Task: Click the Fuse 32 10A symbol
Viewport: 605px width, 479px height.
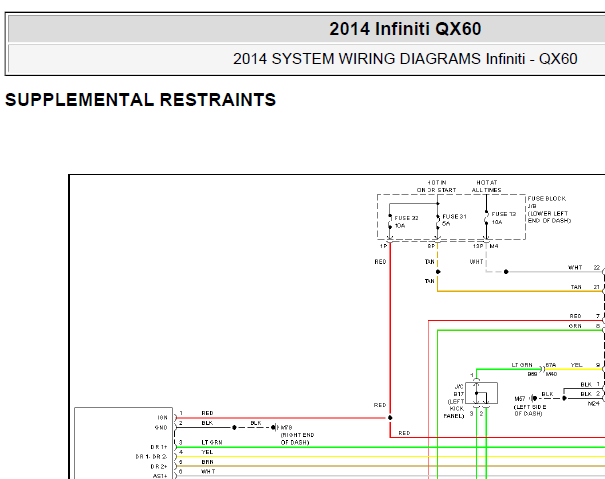Action: tap(390, 222)
